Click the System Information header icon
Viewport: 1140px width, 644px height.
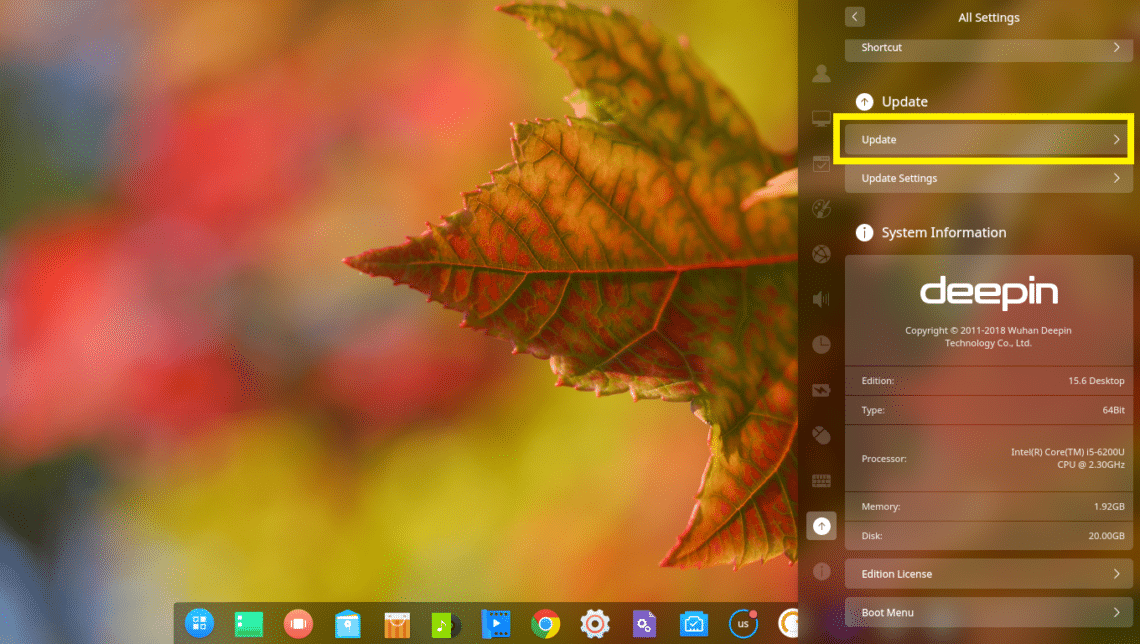[x=864, y=233]
